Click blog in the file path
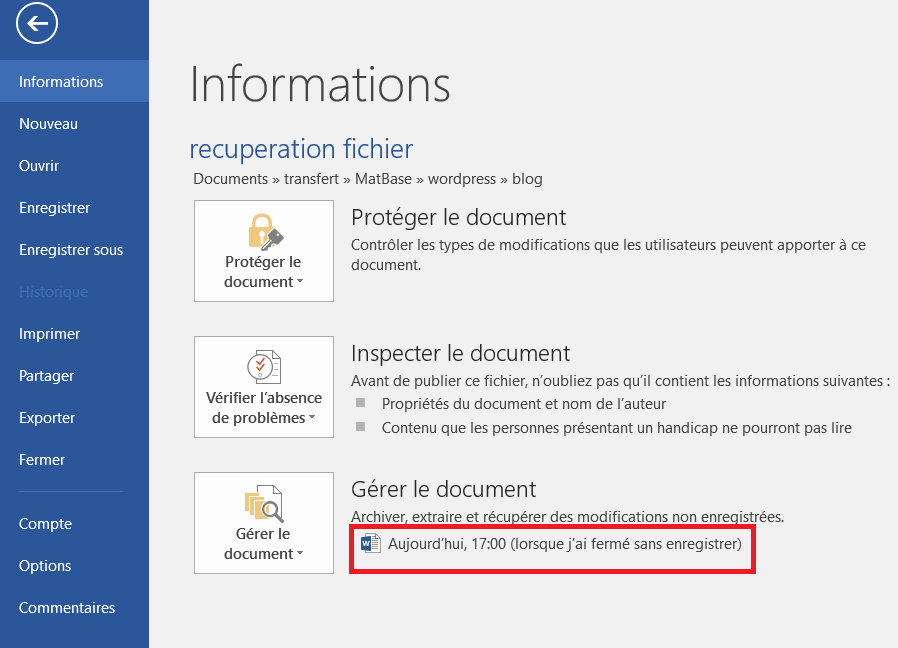Image resolution: width=898 pixels, height=648 pixels. (x=527, y=179)
